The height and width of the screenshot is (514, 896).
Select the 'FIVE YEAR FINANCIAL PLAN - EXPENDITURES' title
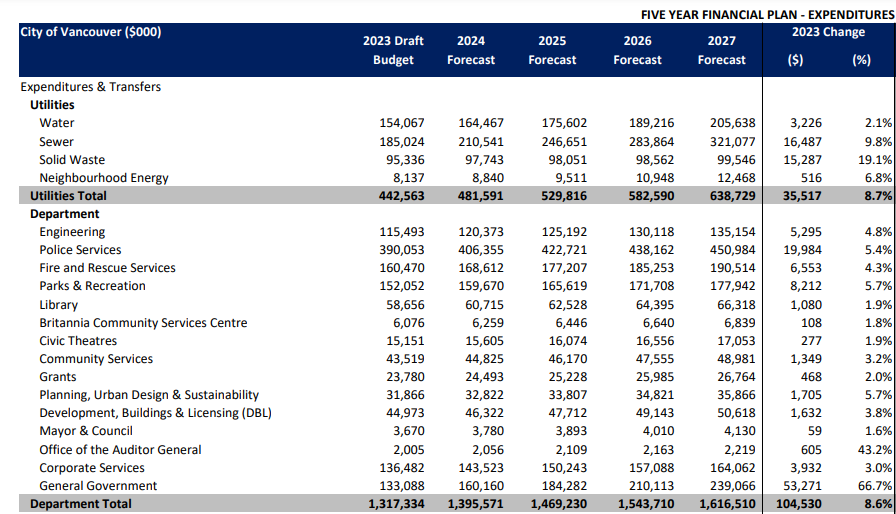click(767, 15)
